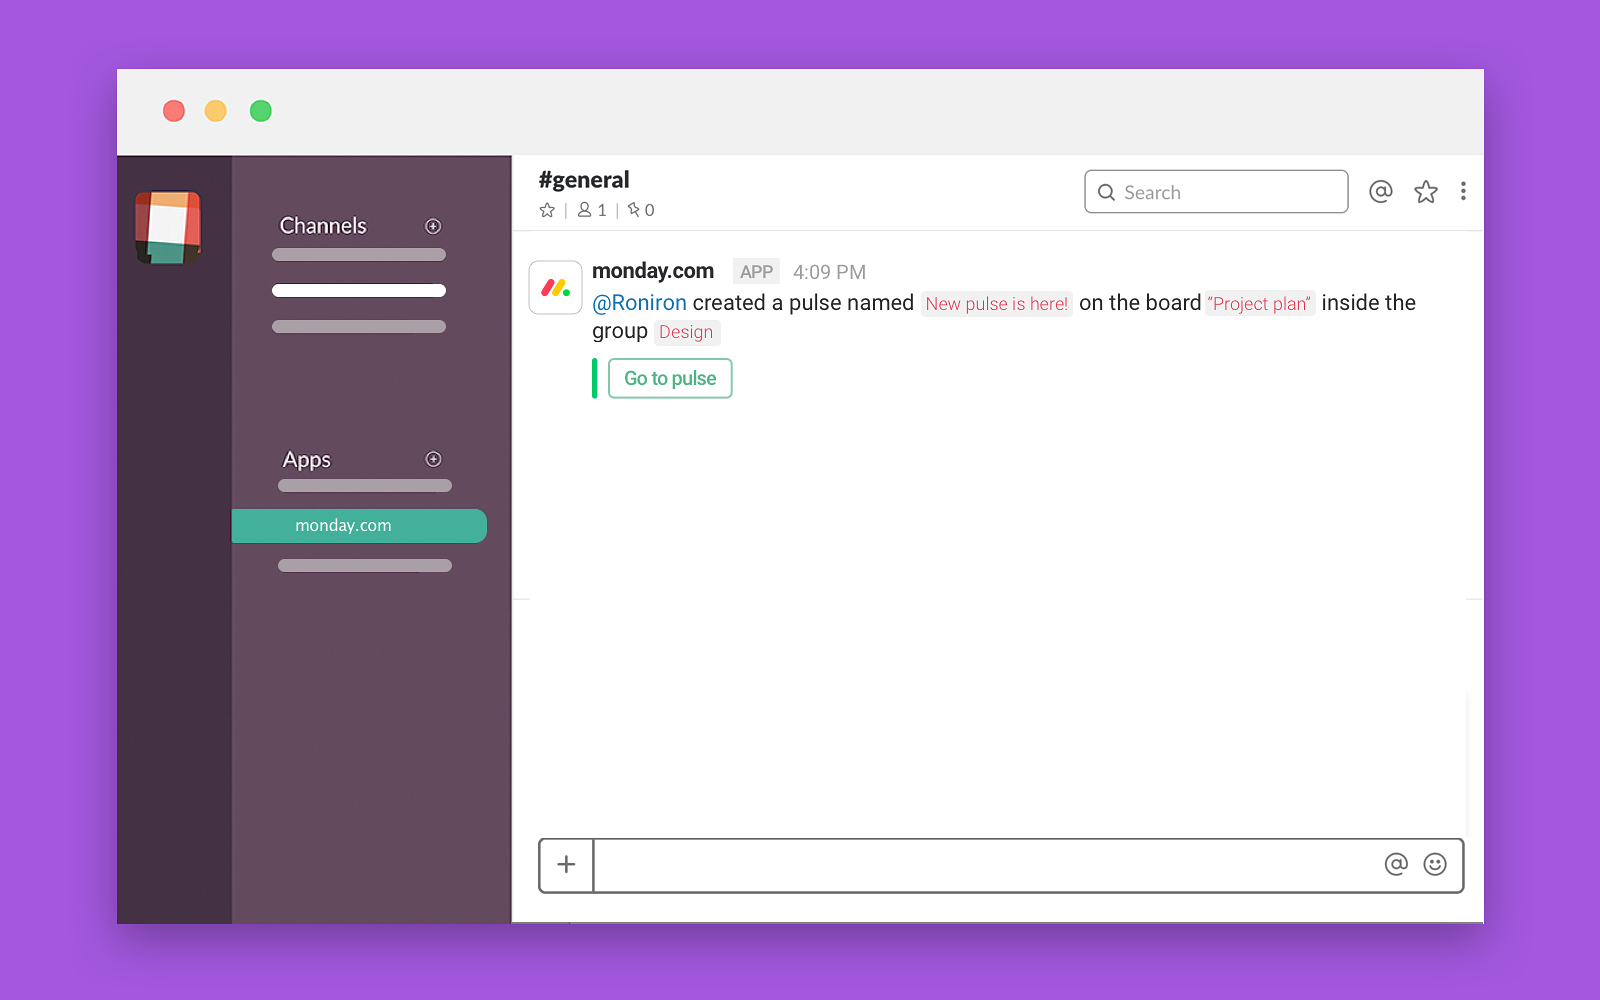Open emoji picker smiley icon

pos(1435,864)
